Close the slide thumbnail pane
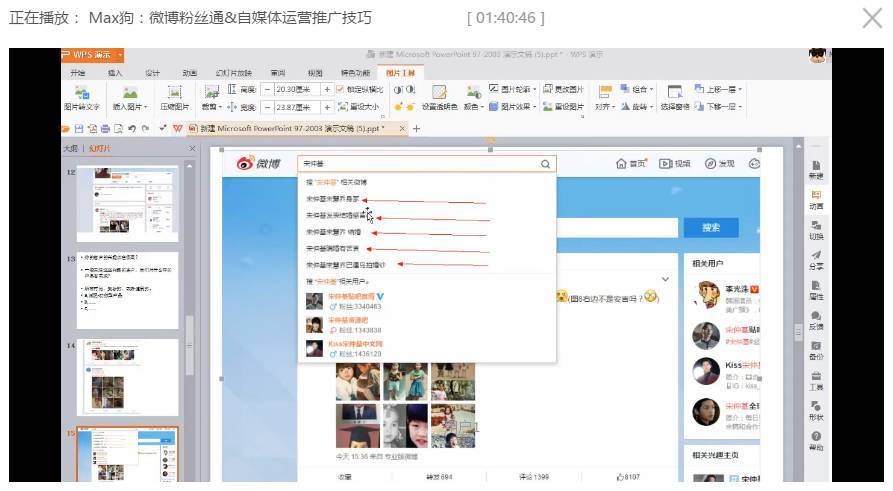The image size is (893, 491). pos(192,149)
